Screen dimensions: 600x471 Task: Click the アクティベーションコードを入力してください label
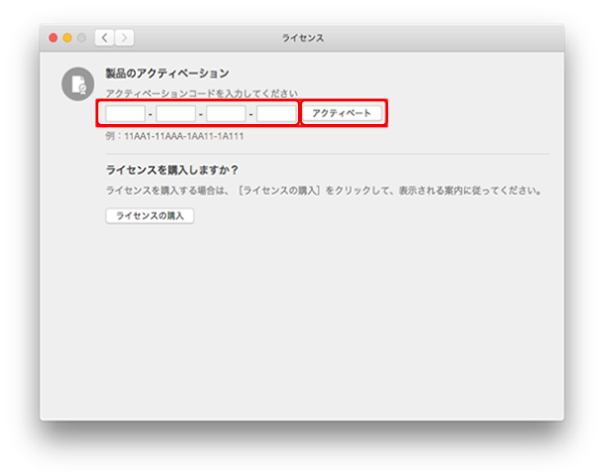pyautogui.click(x=201, y=93)
